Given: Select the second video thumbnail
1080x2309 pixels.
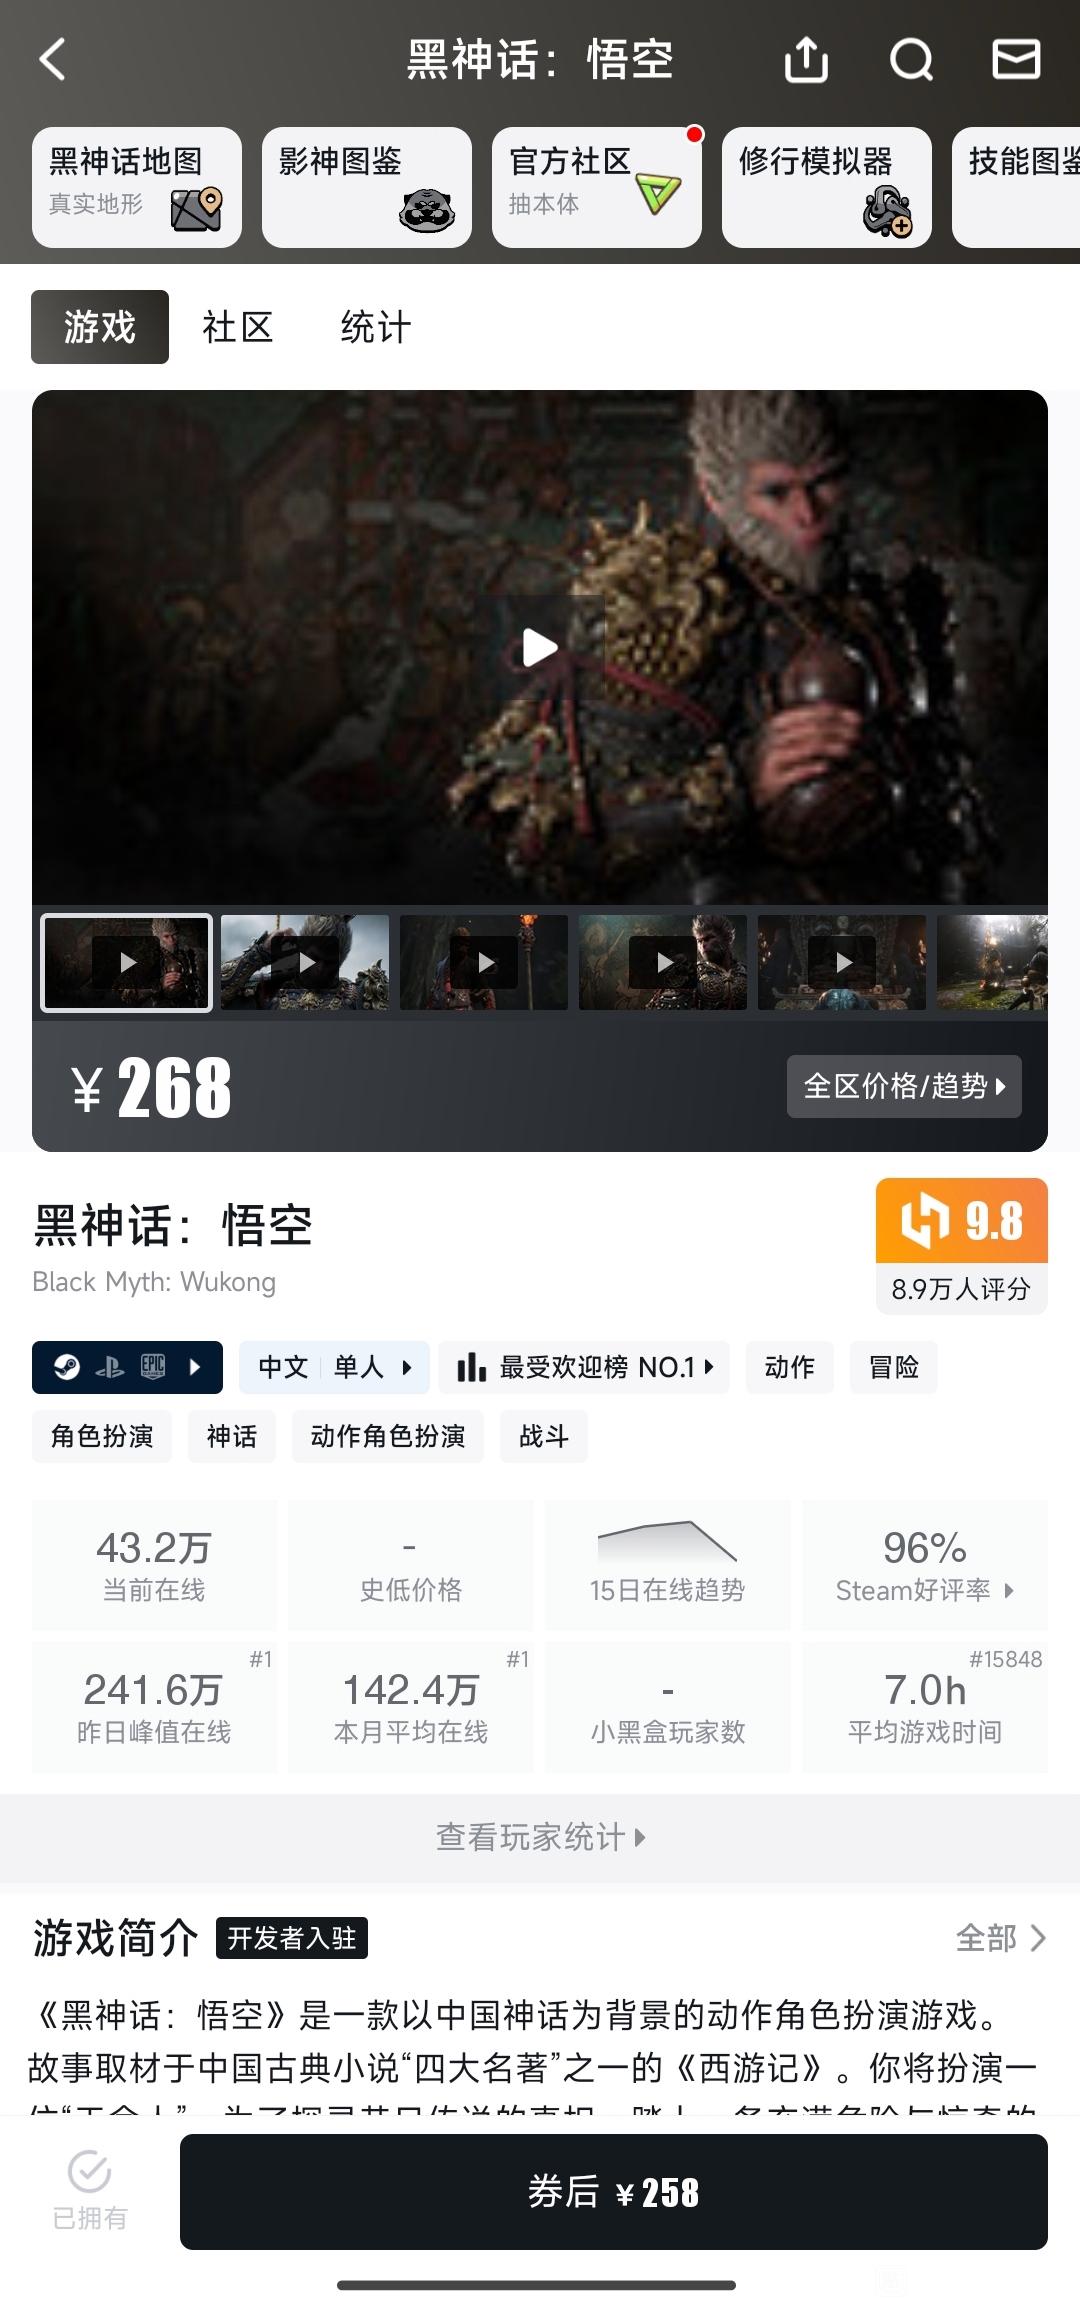Looking at the screenshot, I should click(305, 962).
